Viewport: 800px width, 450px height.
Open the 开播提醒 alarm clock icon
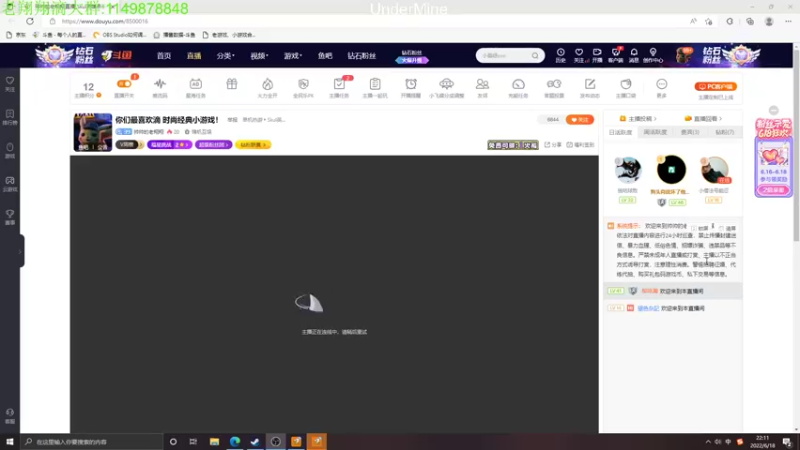coord(411,84)
